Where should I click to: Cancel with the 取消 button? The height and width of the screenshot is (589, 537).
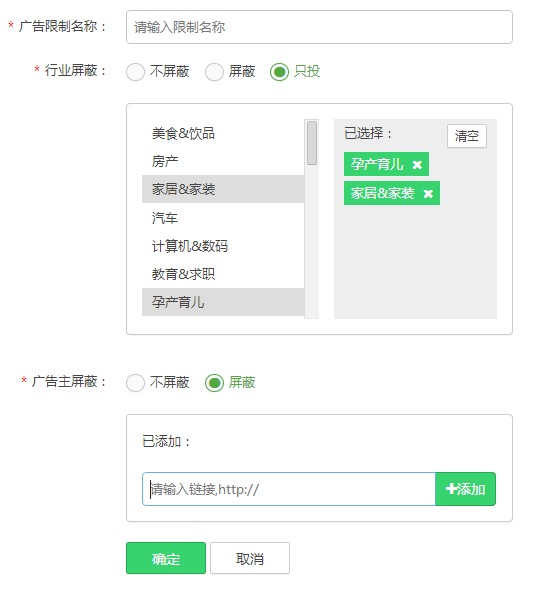pyautogui.click(x=250, y=558)
